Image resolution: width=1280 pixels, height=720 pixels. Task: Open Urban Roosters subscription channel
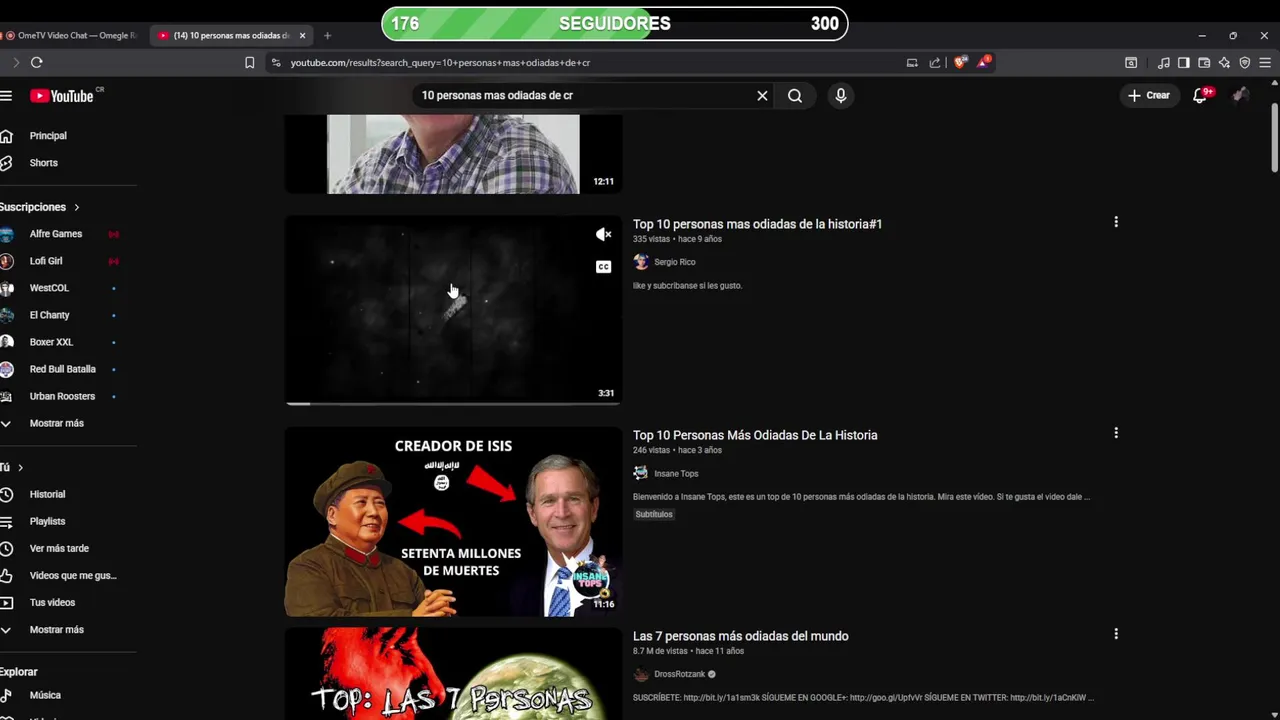point(62,396)
